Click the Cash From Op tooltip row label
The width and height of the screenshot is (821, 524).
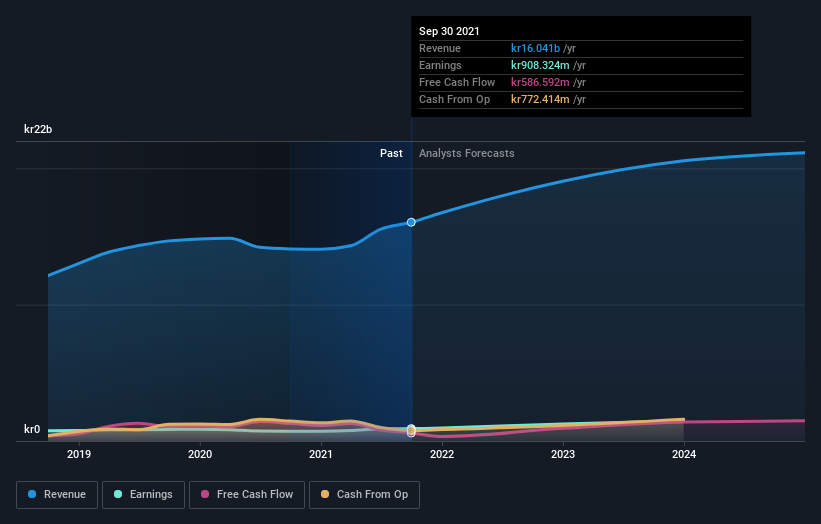(x=454, y=99)
